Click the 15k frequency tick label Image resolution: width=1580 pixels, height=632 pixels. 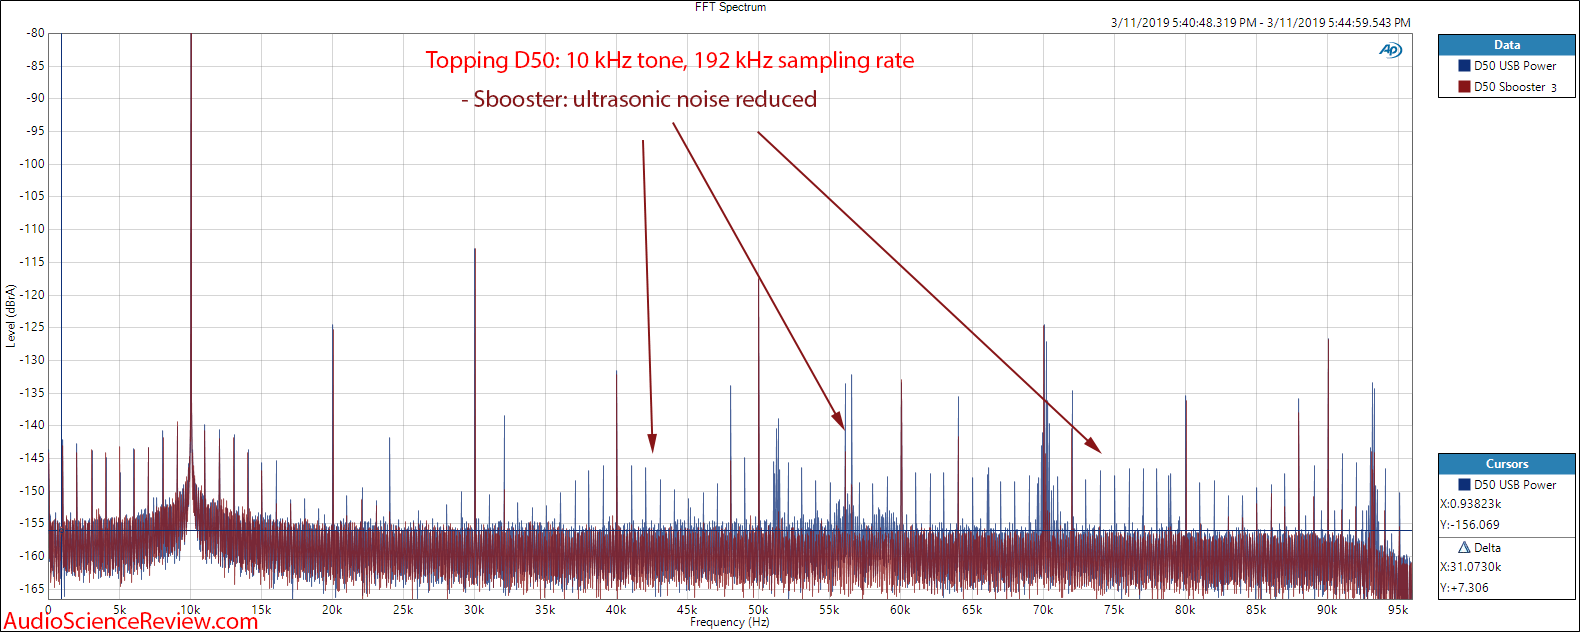click(x=261, y=610)
